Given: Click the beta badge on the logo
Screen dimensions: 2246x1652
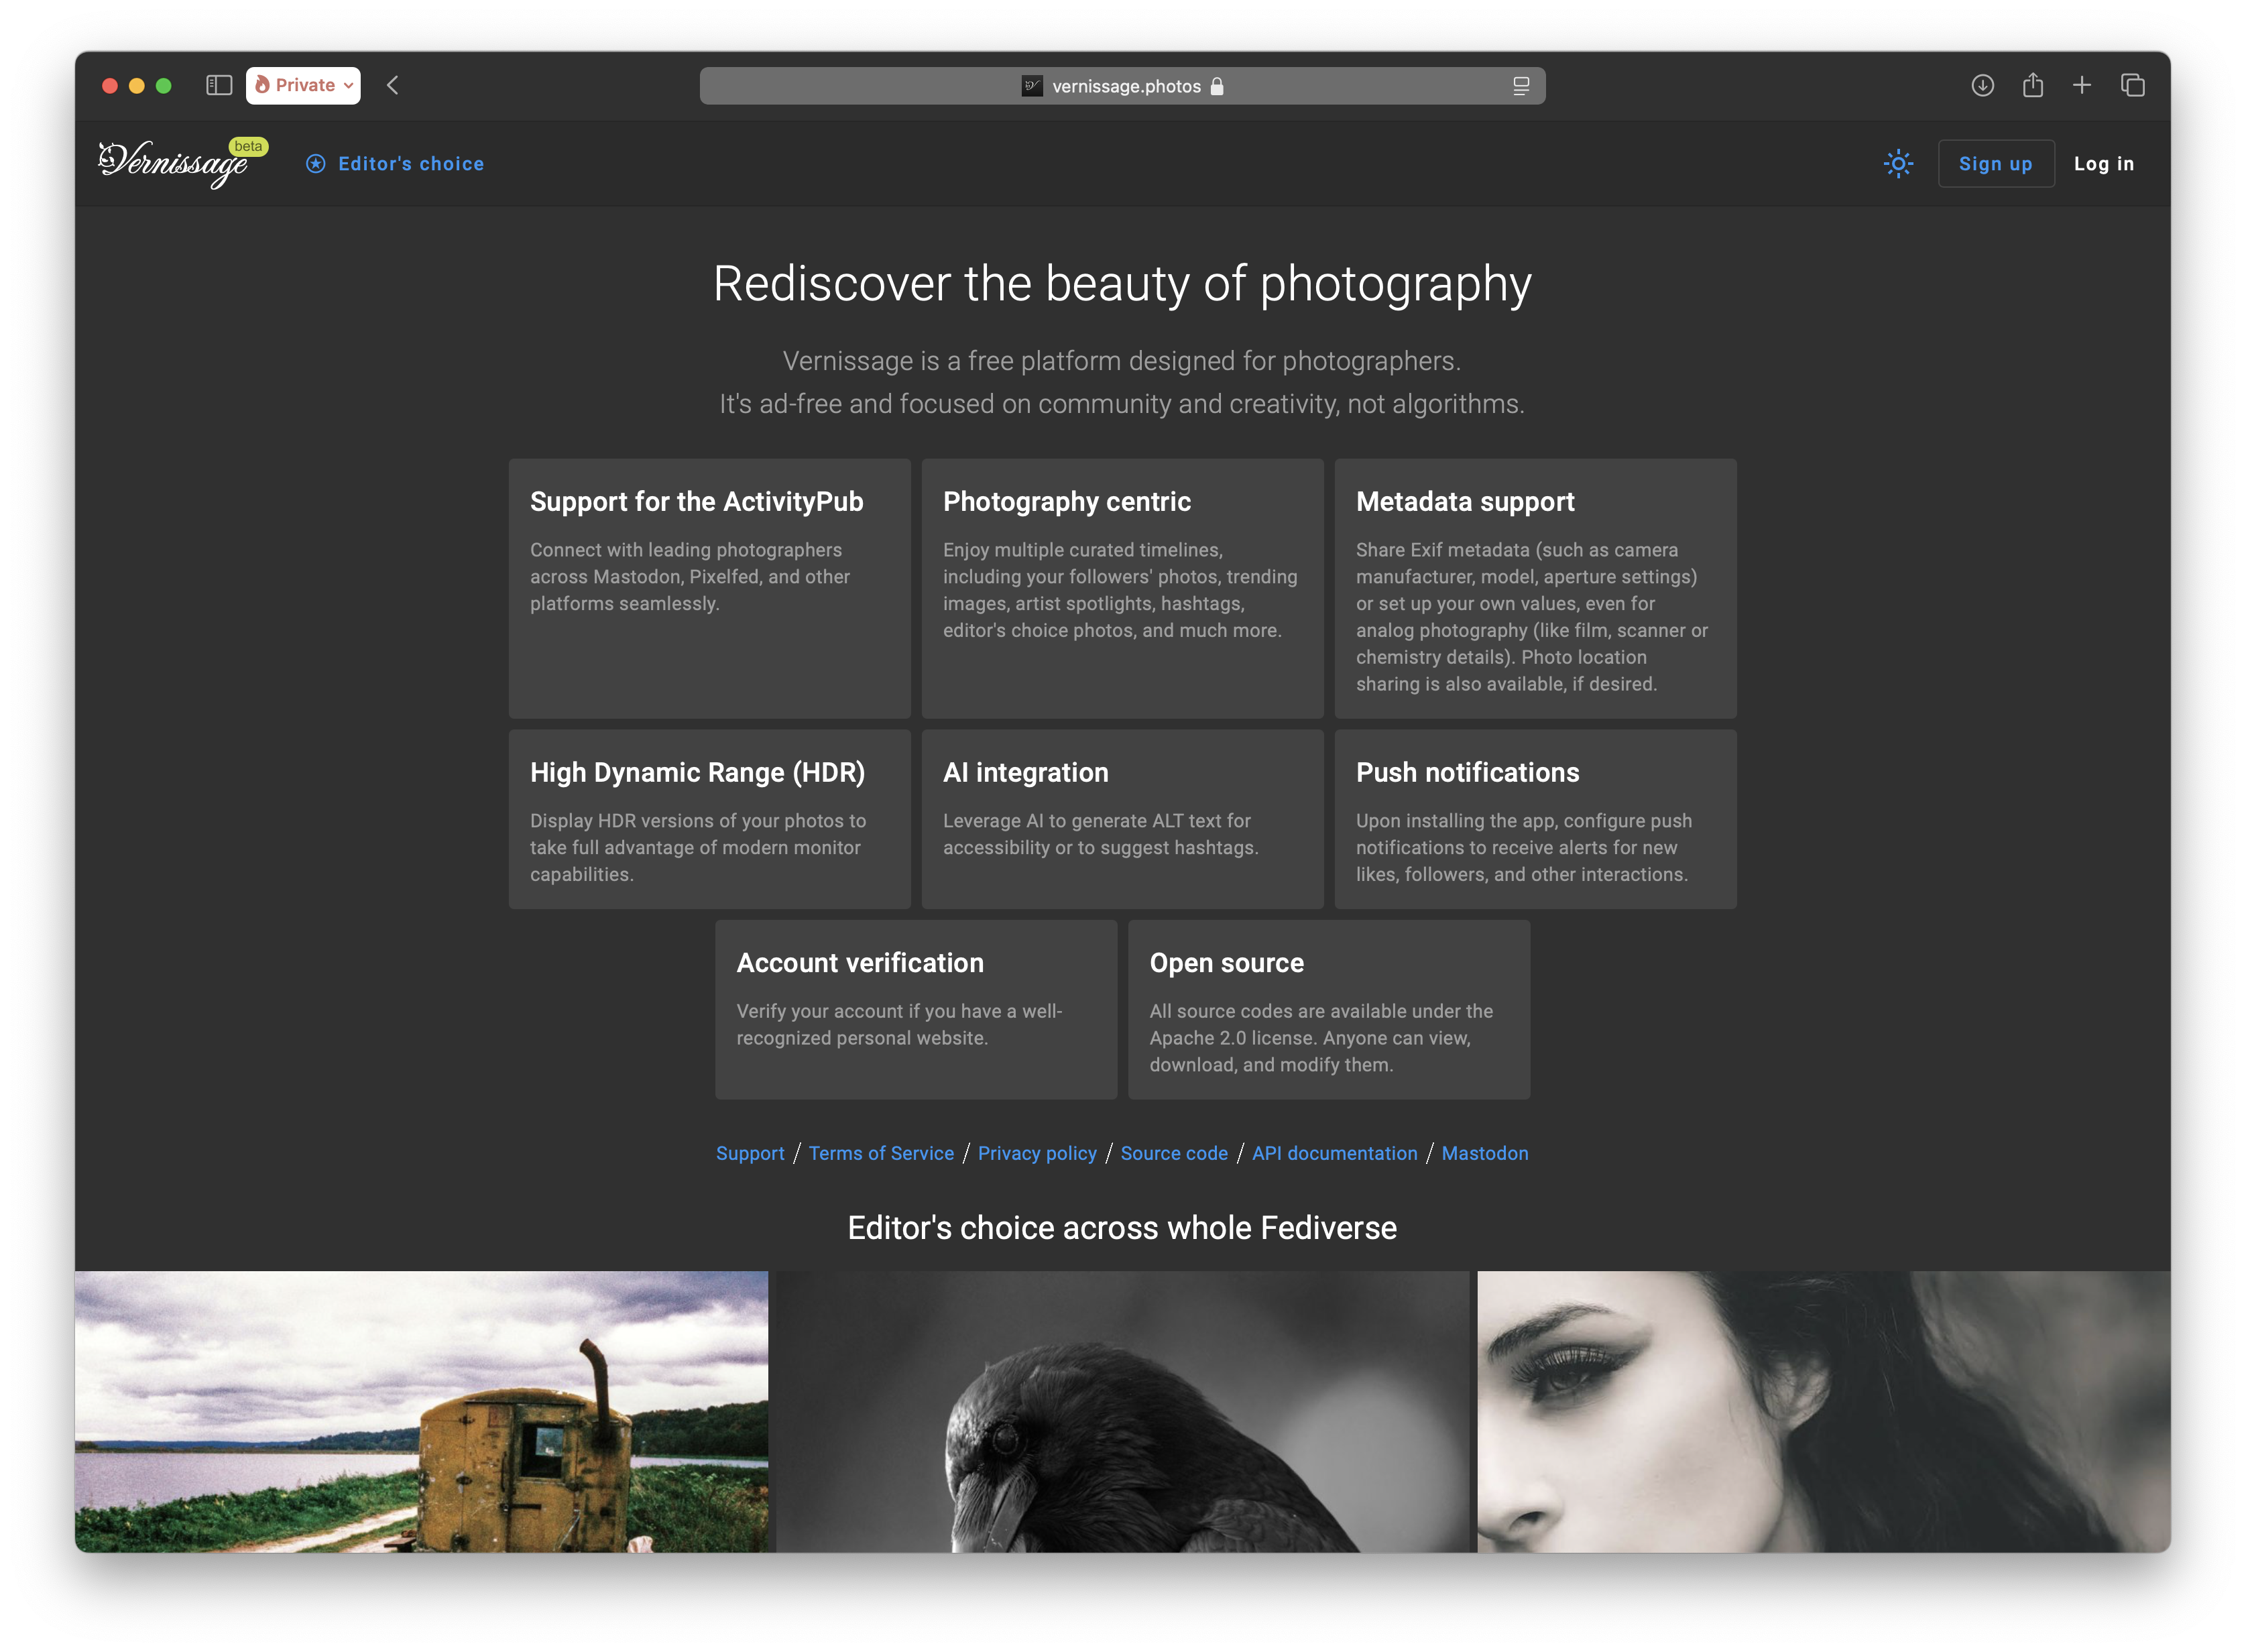Looking at the screenshot, I should (248, 146).
